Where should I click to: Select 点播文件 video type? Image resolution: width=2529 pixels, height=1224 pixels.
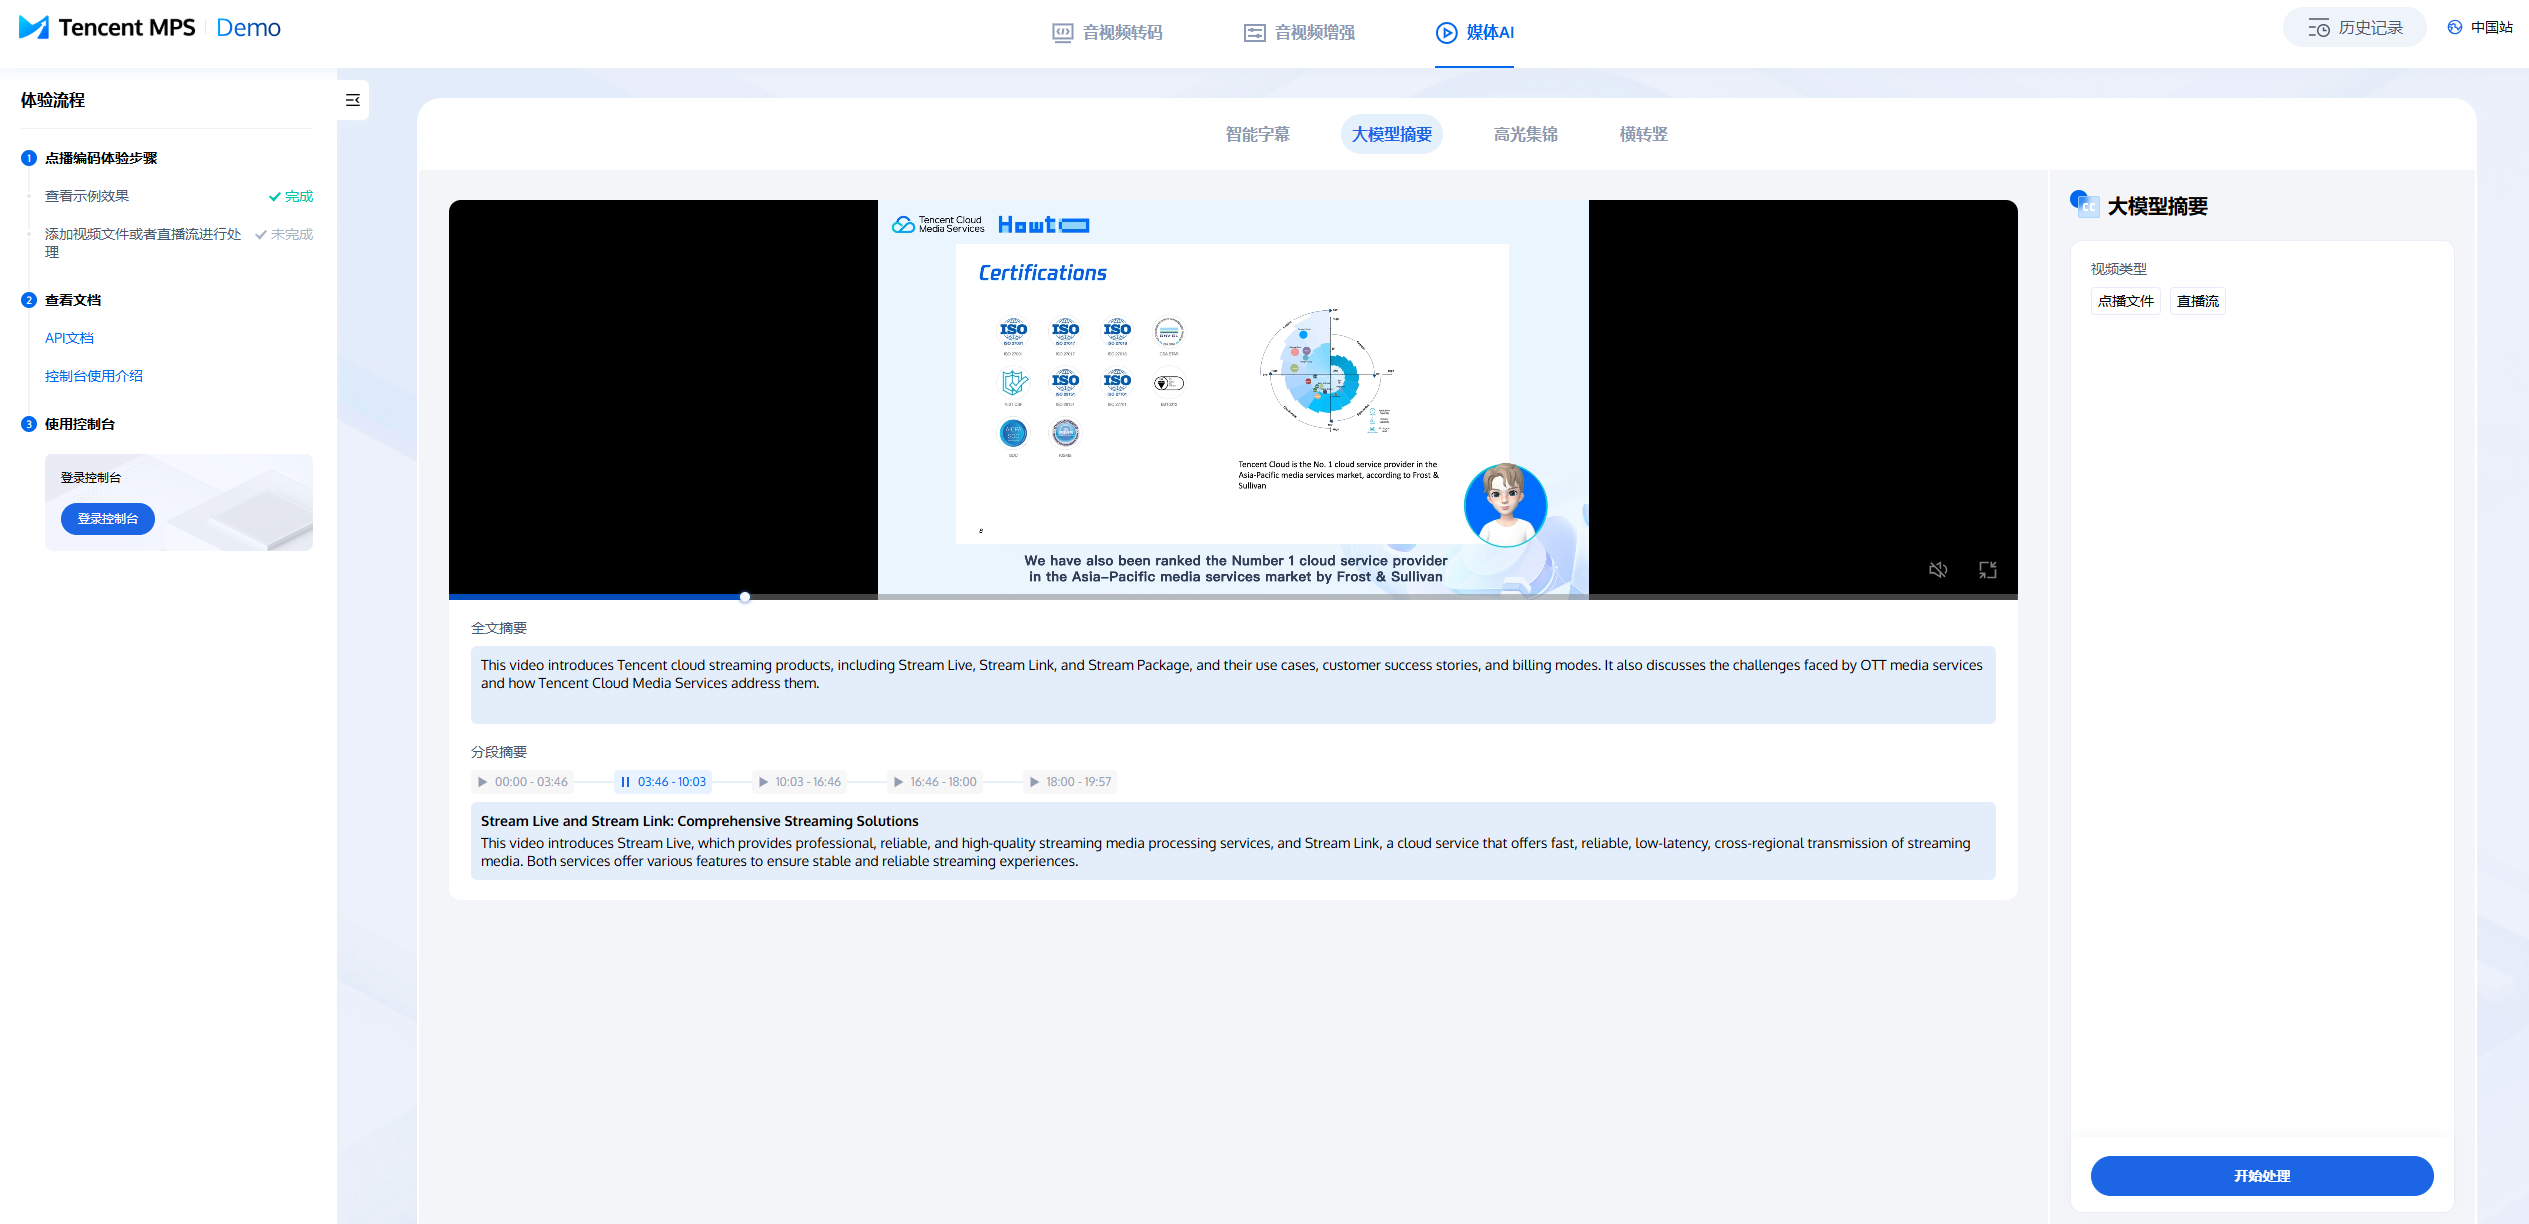click(2125, 301)
